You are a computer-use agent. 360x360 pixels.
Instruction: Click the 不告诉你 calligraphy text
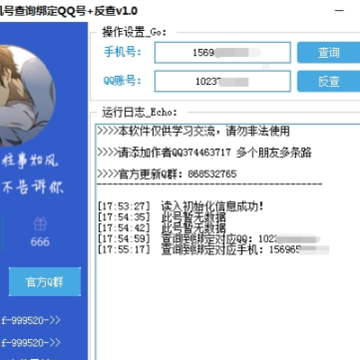pyautogui.click(x=33, y=188)
